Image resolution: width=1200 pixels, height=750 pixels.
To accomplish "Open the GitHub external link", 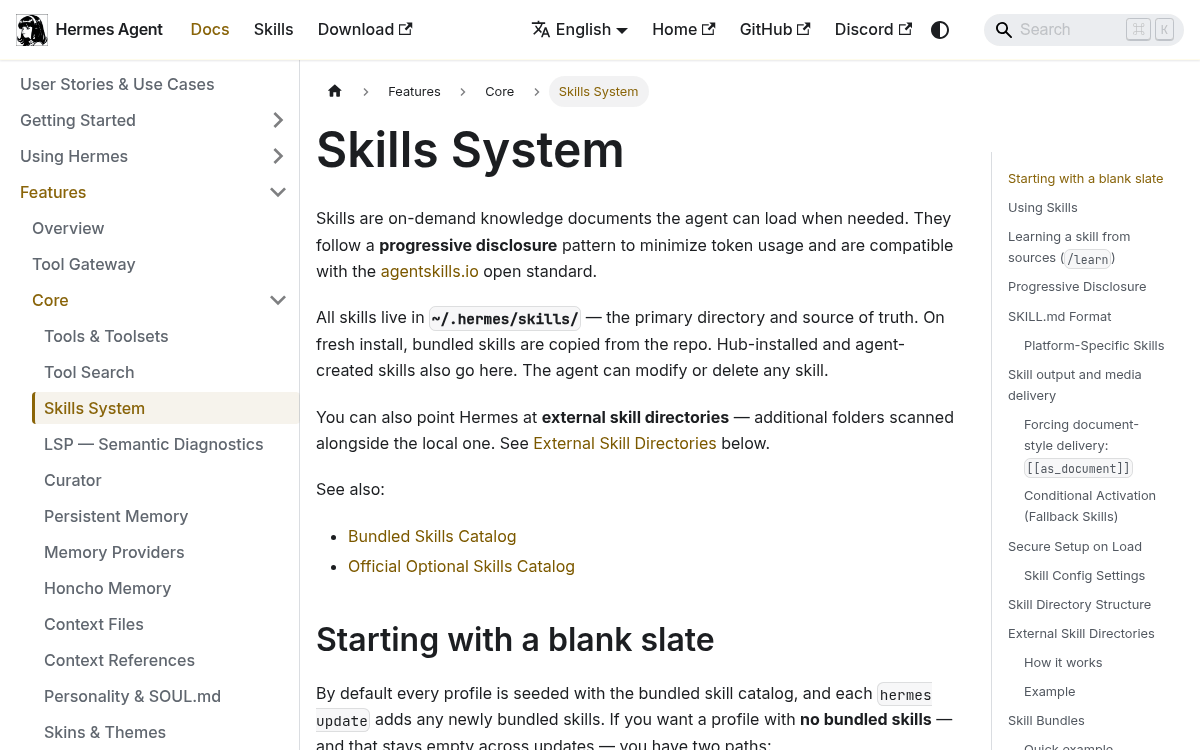I will click(775, 30).
